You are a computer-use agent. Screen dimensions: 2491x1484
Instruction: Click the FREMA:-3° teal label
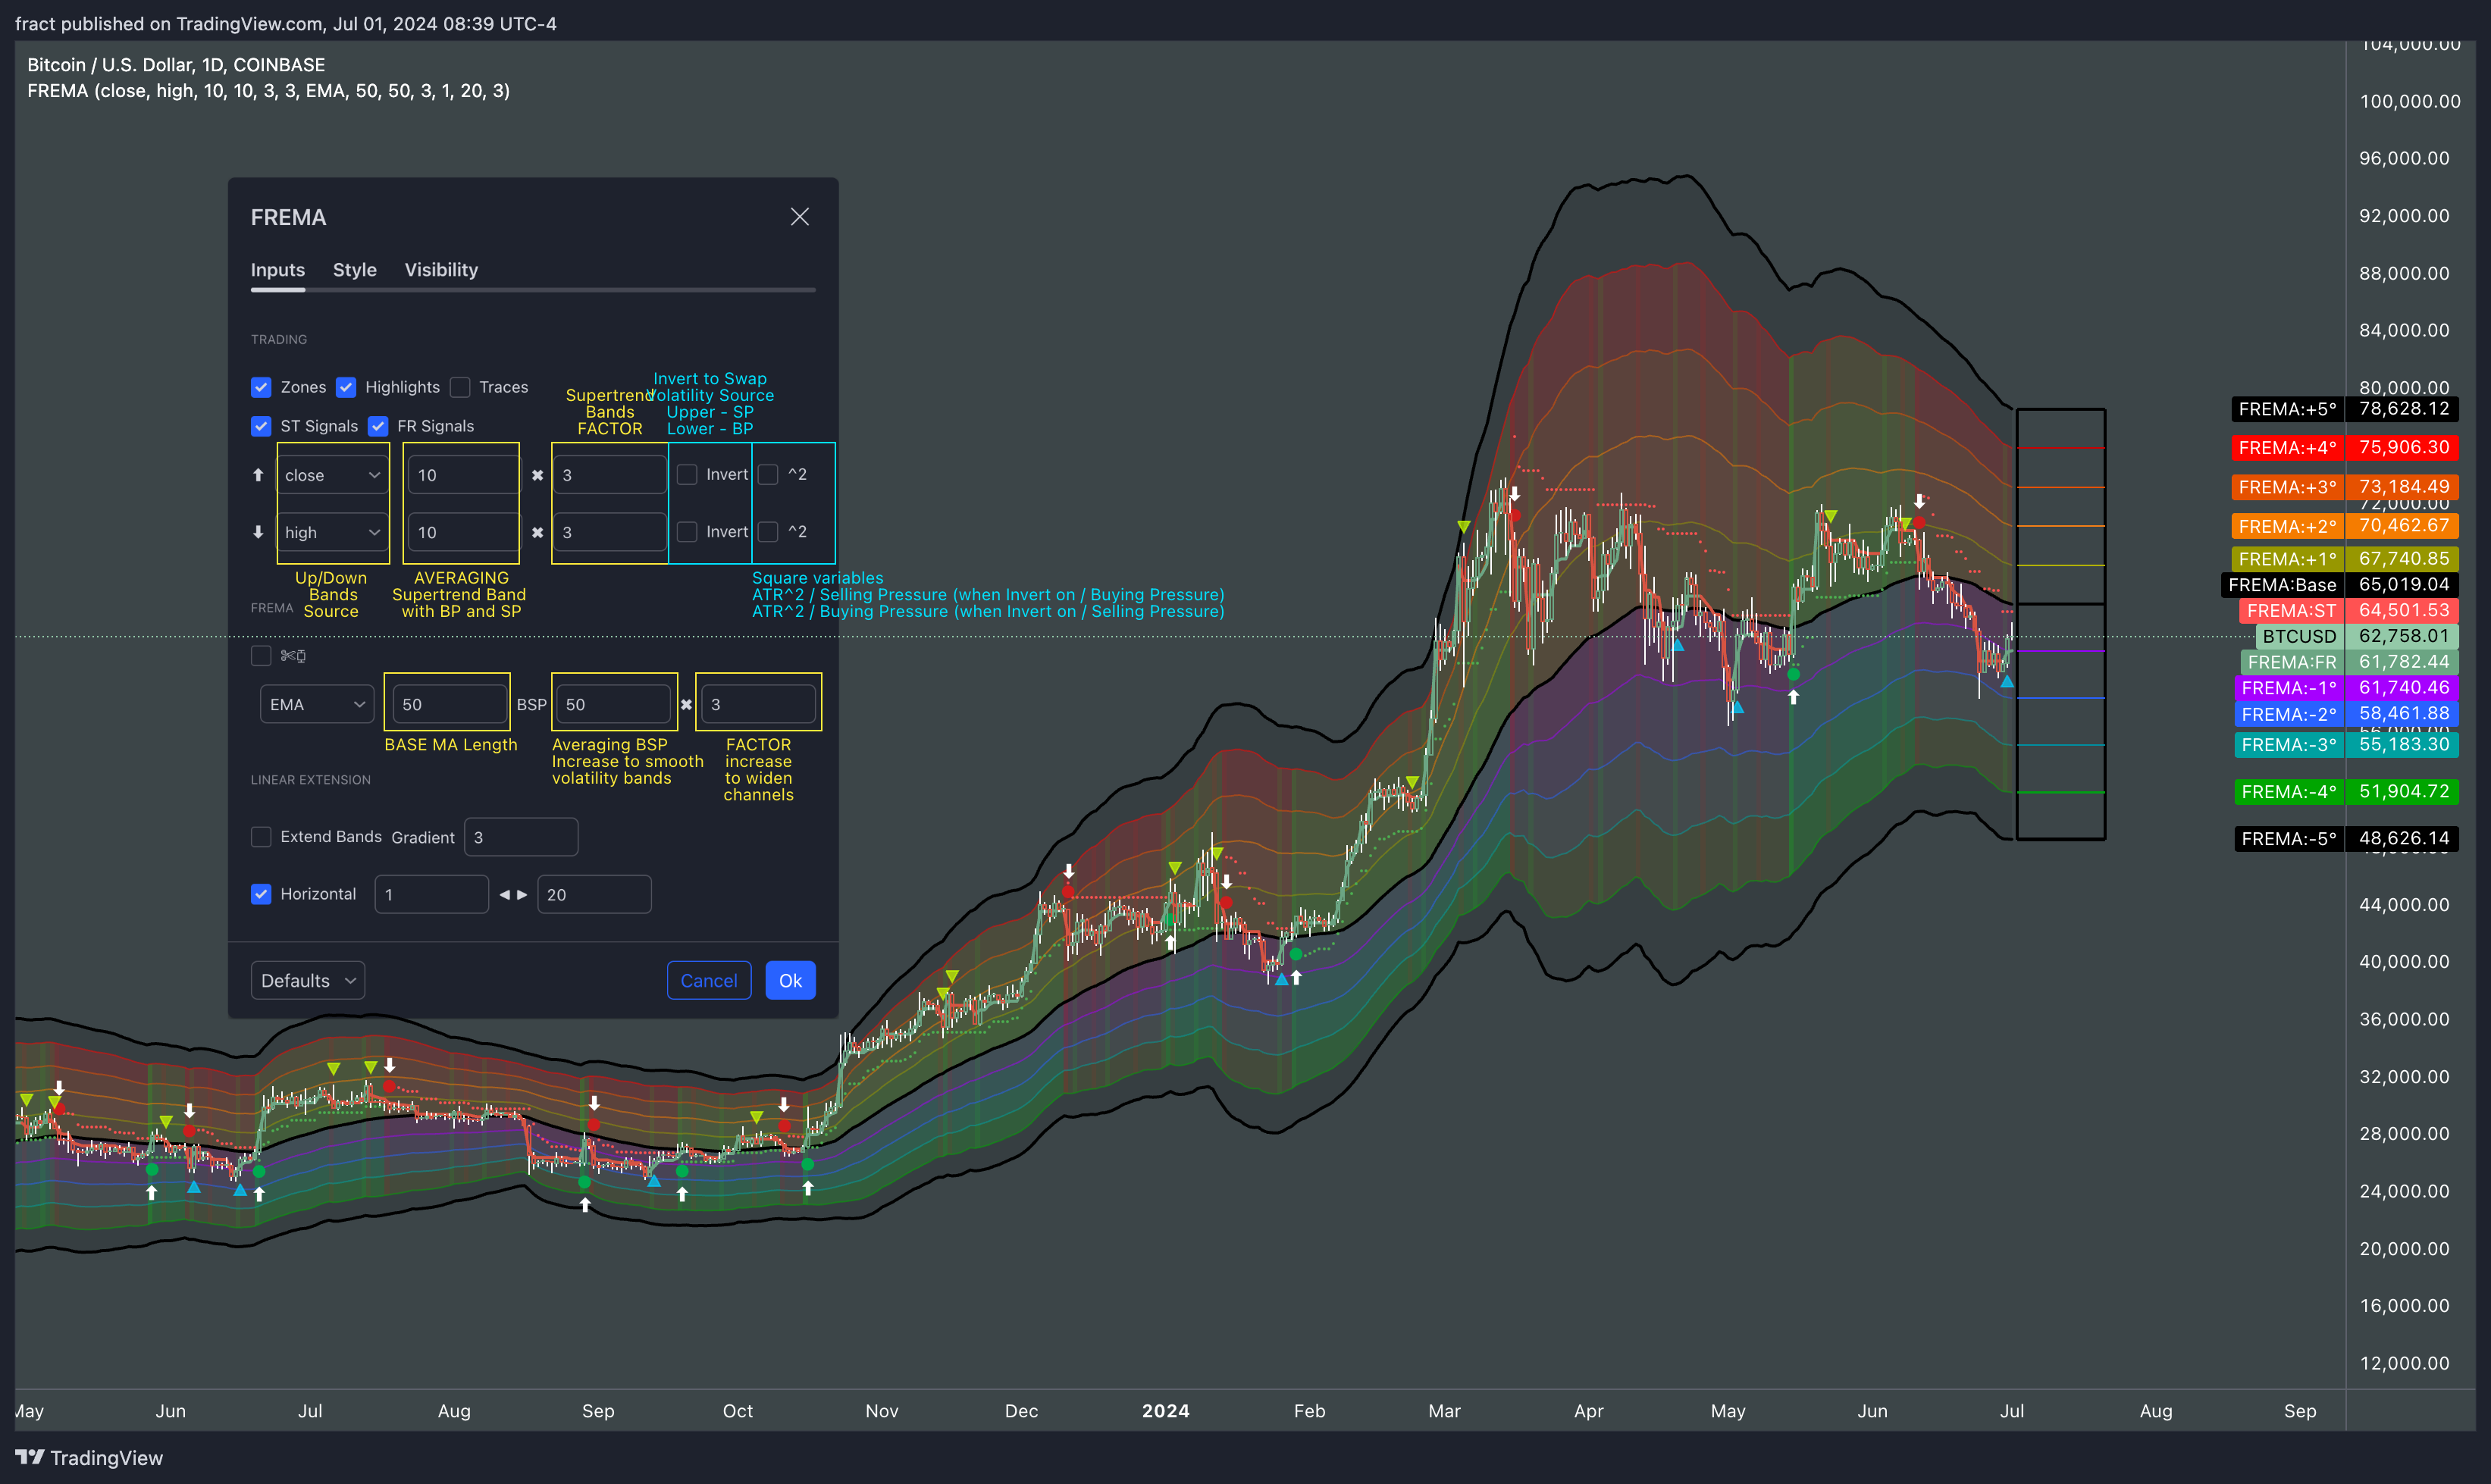[2288, 745]
